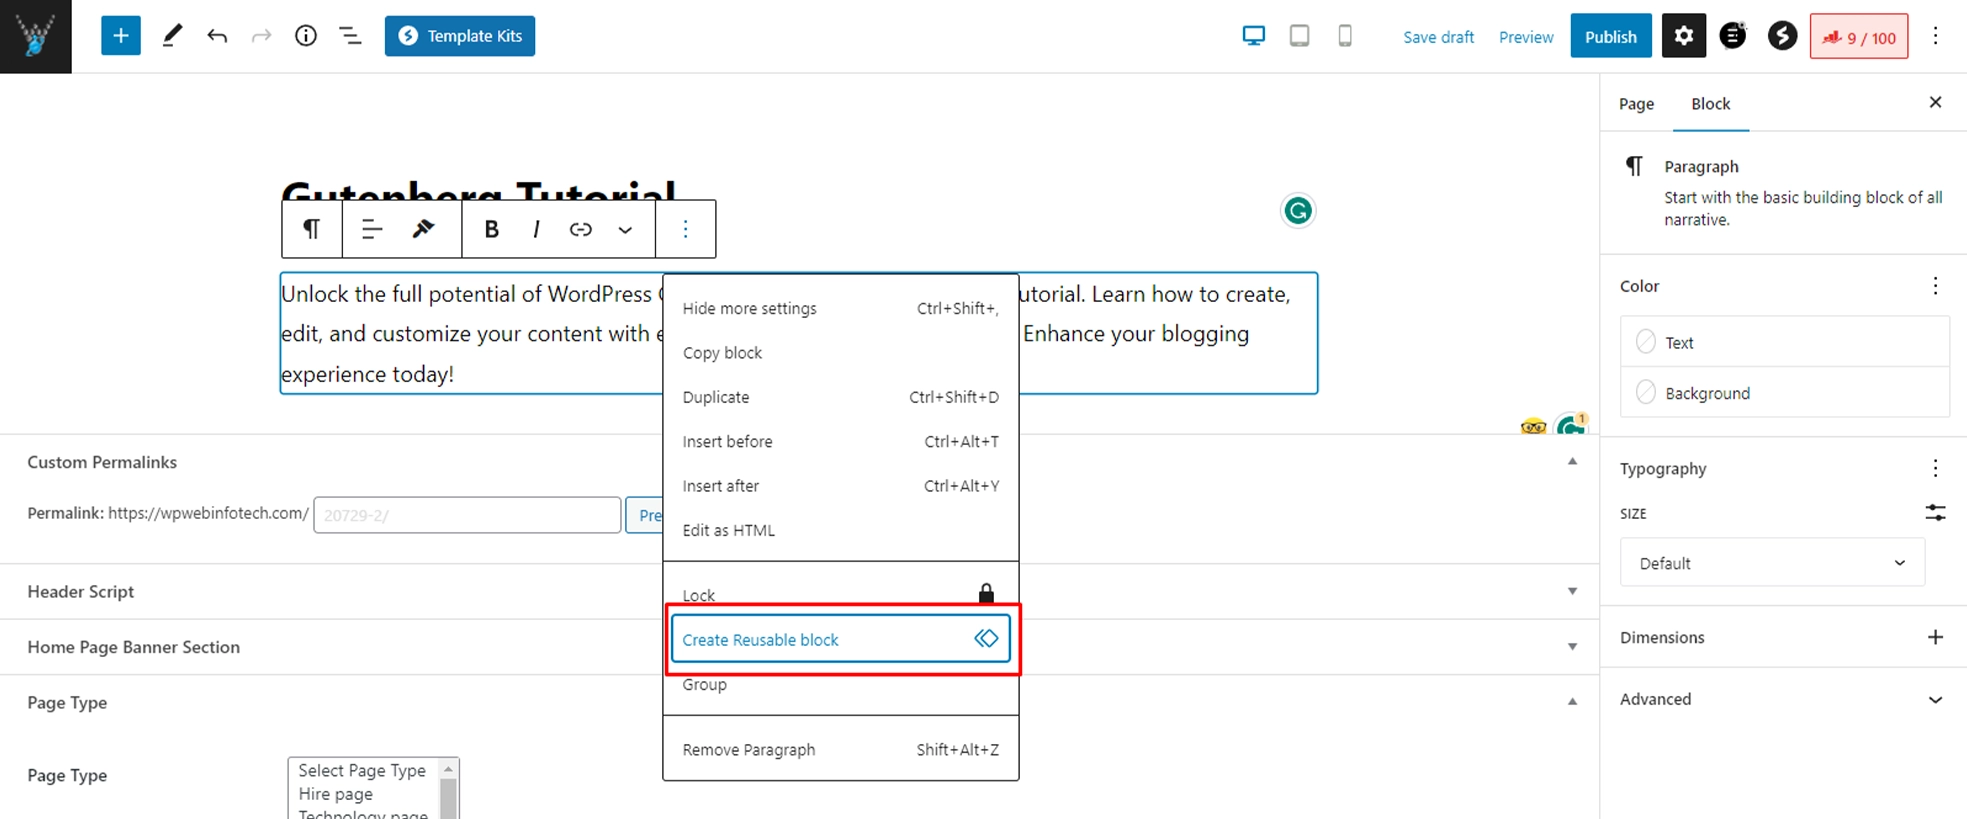This screenshot has width=1967, height=819.
Task: Publish the page
Action: 1610,36
